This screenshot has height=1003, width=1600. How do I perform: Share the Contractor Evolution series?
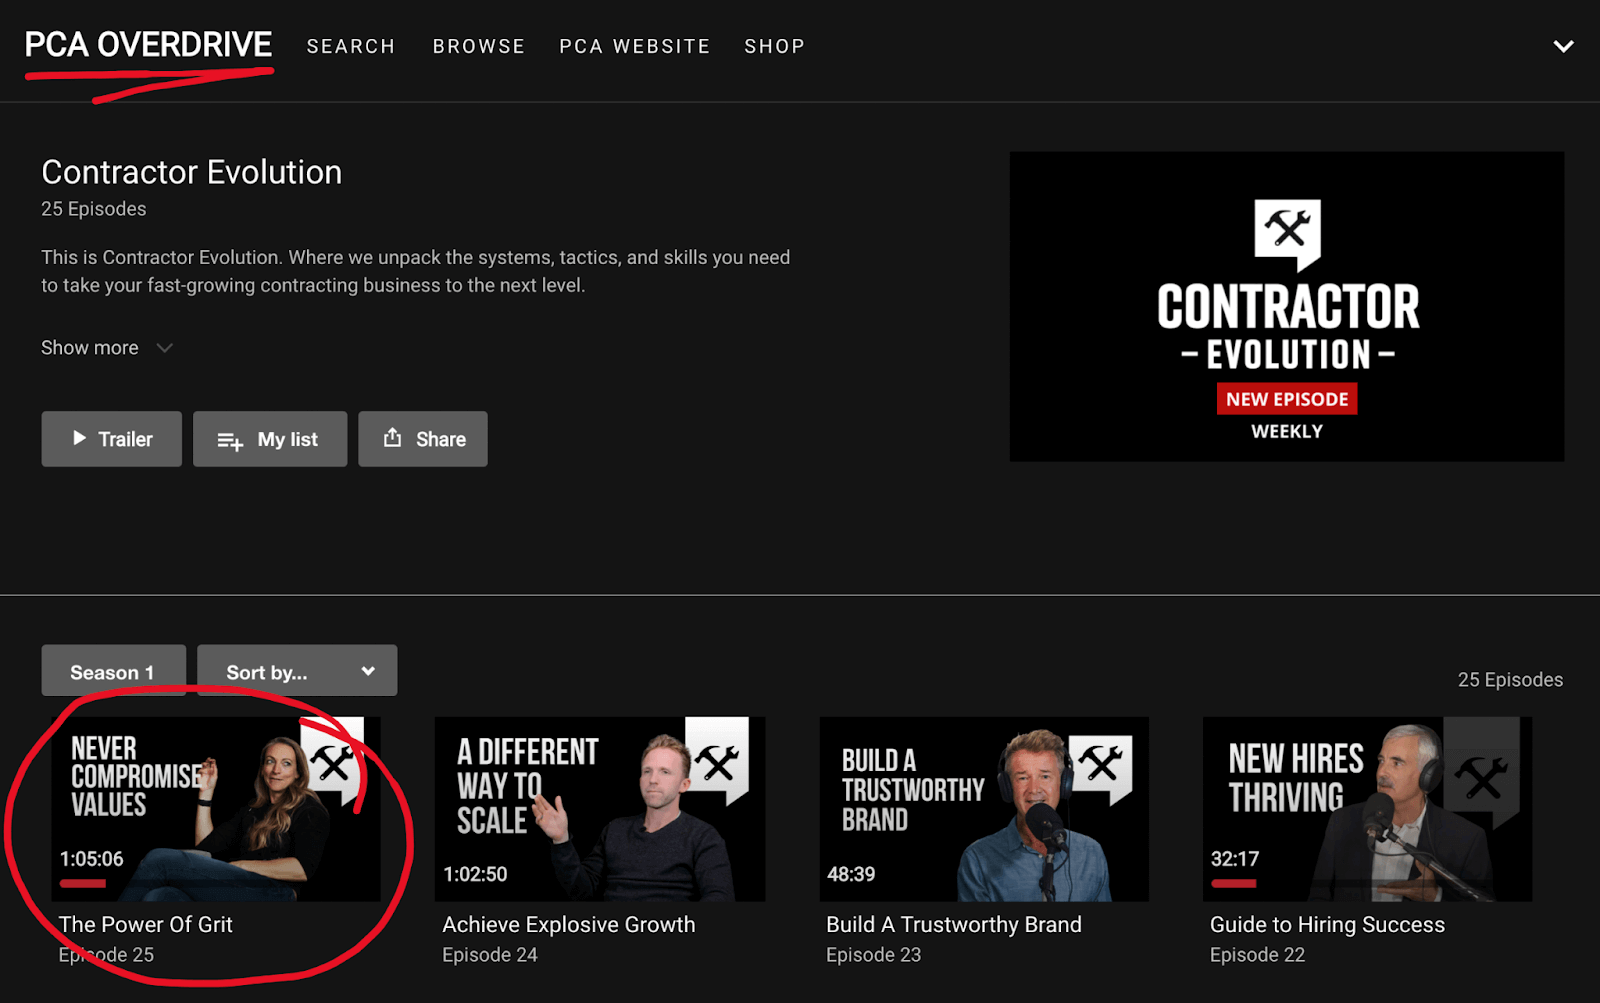point(423,439)
